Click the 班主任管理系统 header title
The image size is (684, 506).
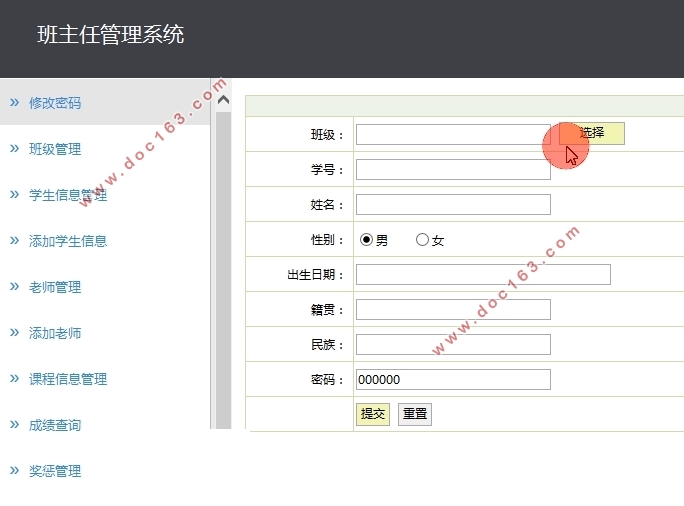click(111, 34)
